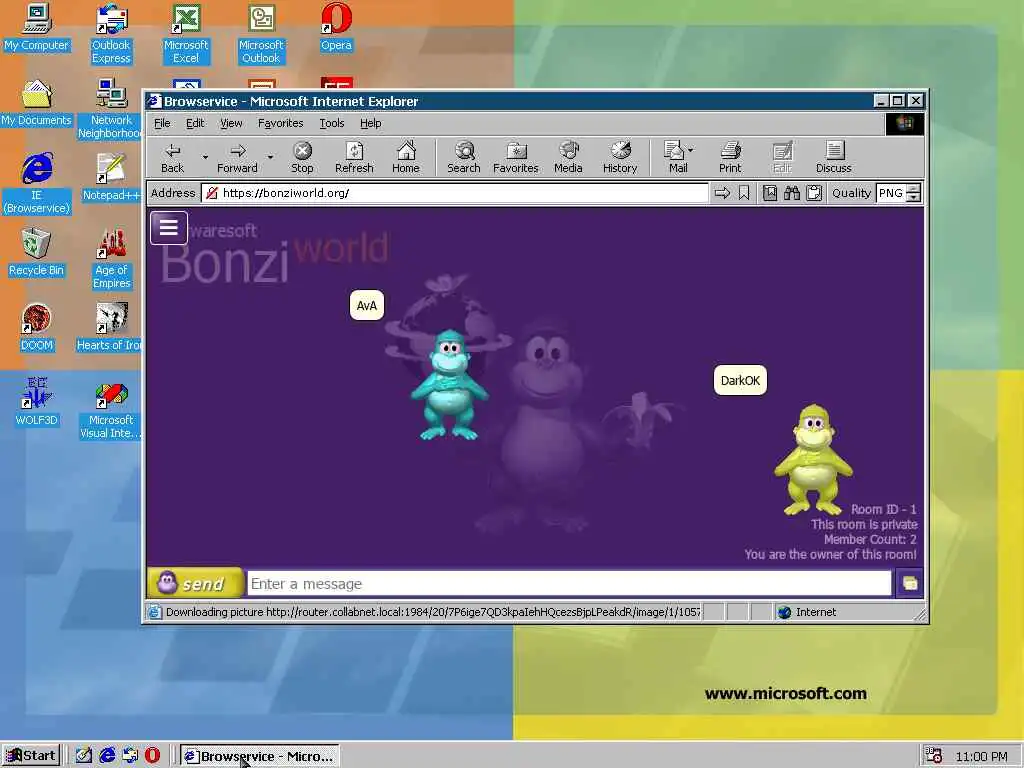1024x768 pixels.
Task: Go back with the Back toolbar button
Action: (x=172, y=157)
